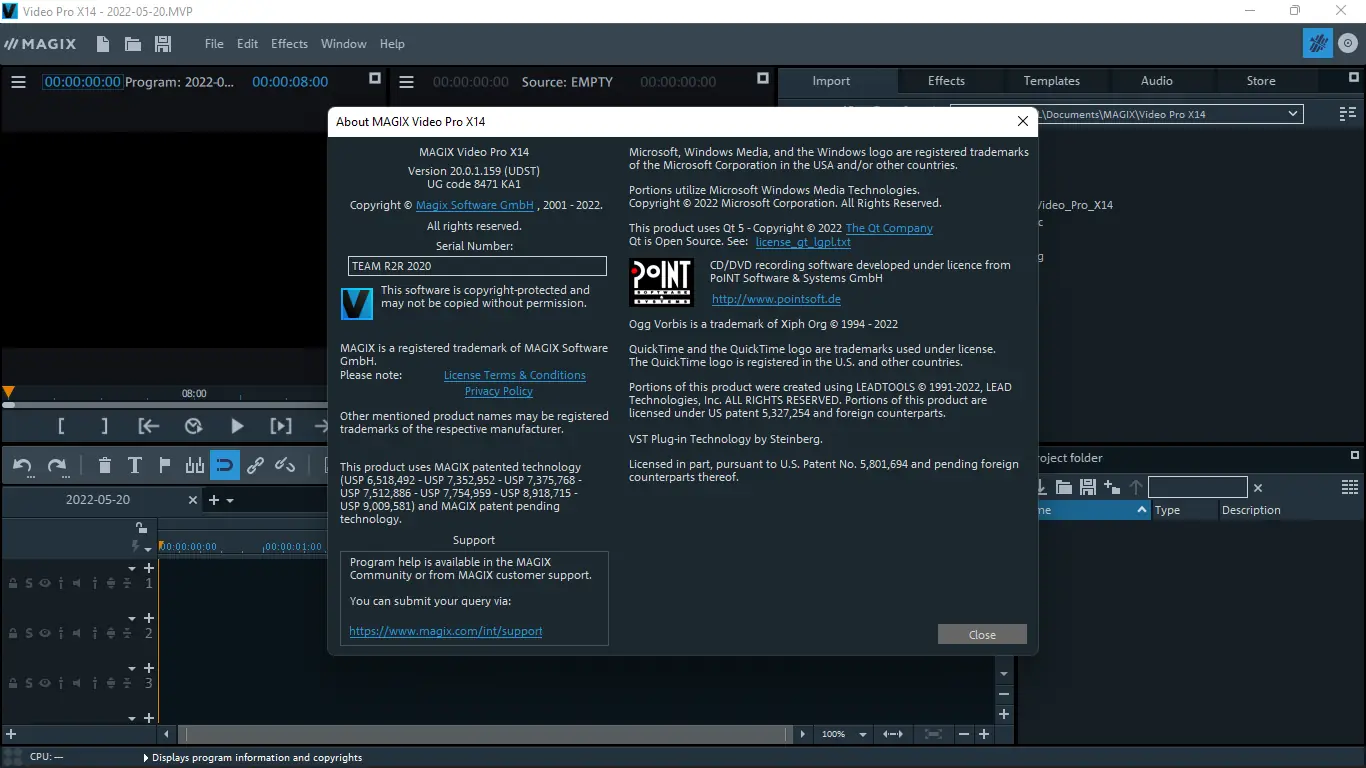
Task: Click the disc burn icon at top right
Action: (1348, 43)
